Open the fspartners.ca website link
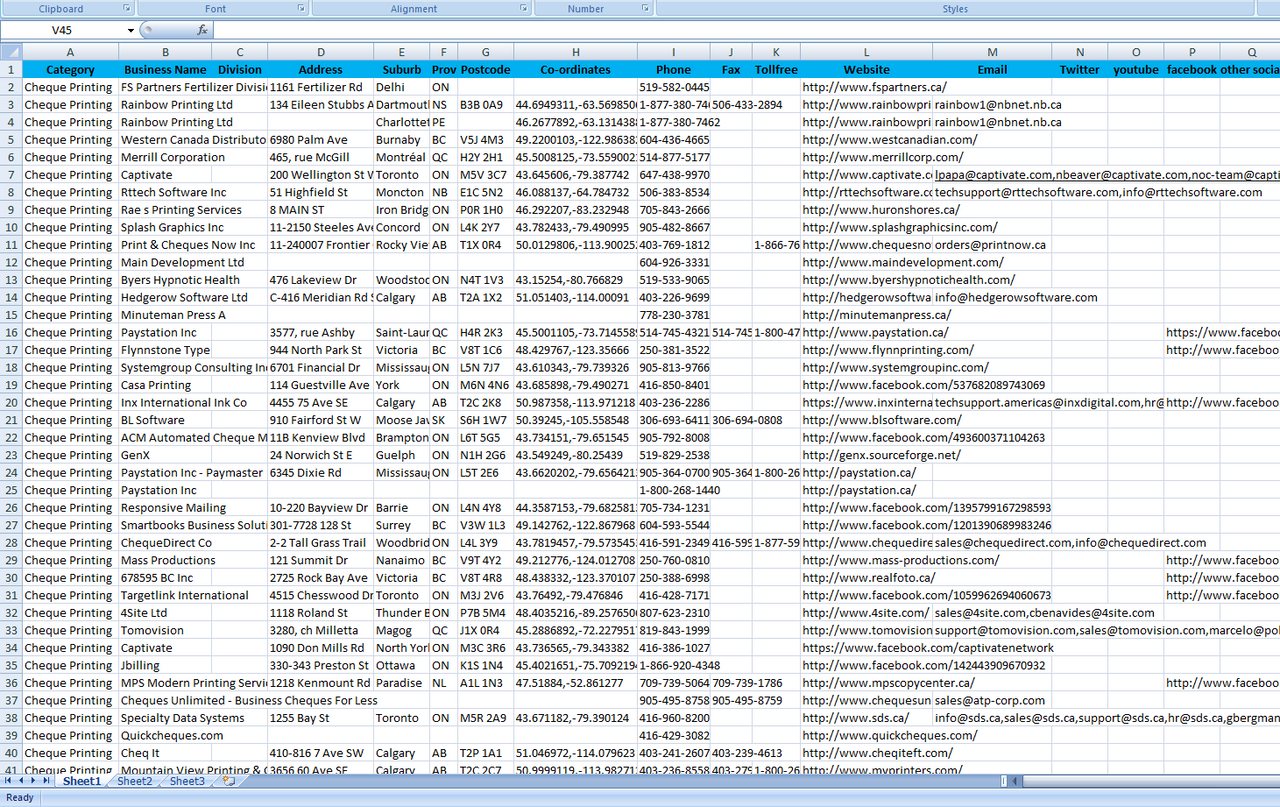 click(874, 87)
